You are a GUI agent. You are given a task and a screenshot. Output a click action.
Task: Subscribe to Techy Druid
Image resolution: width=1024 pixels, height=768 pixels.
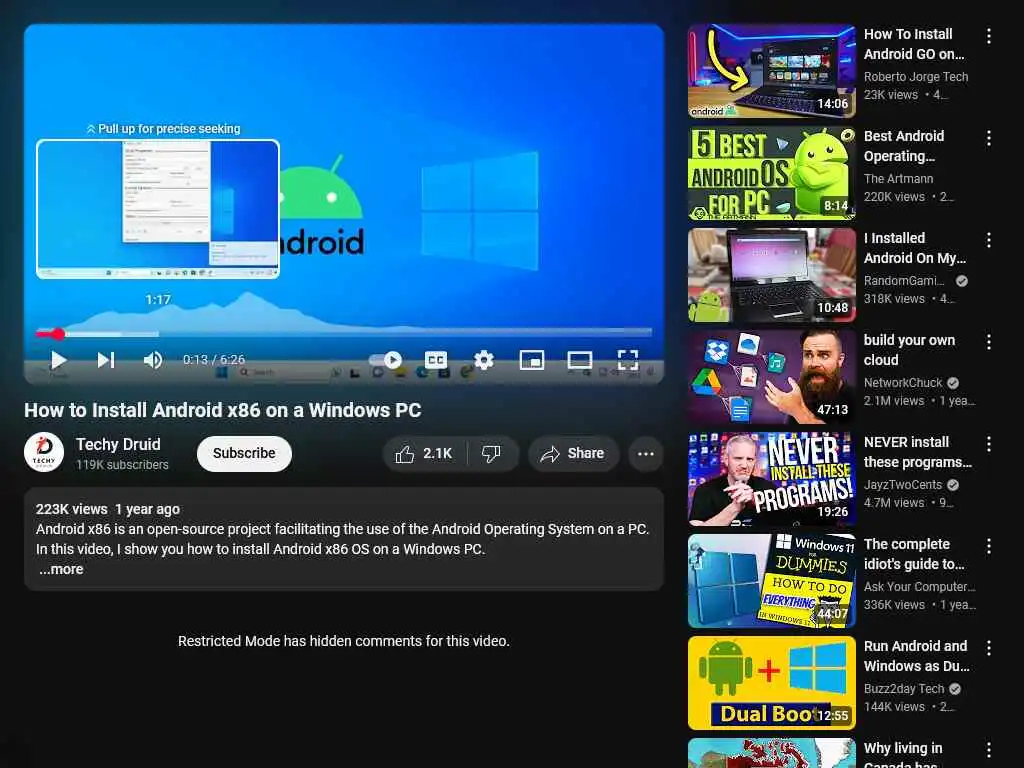[x=244, y=453]
